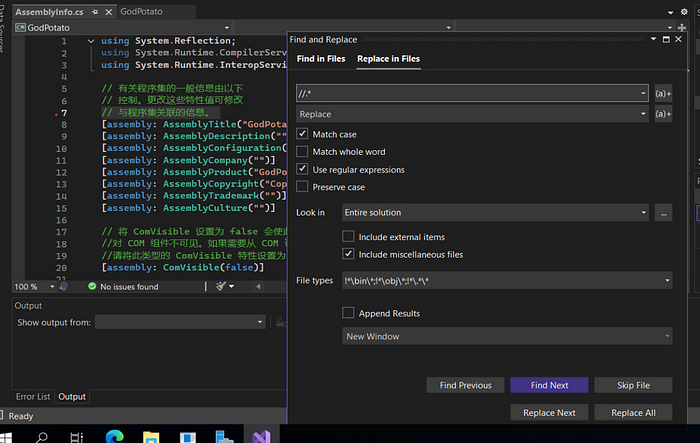Check Include external items
700x443 pixels.
pyautogui.click(x=348, y=236)
